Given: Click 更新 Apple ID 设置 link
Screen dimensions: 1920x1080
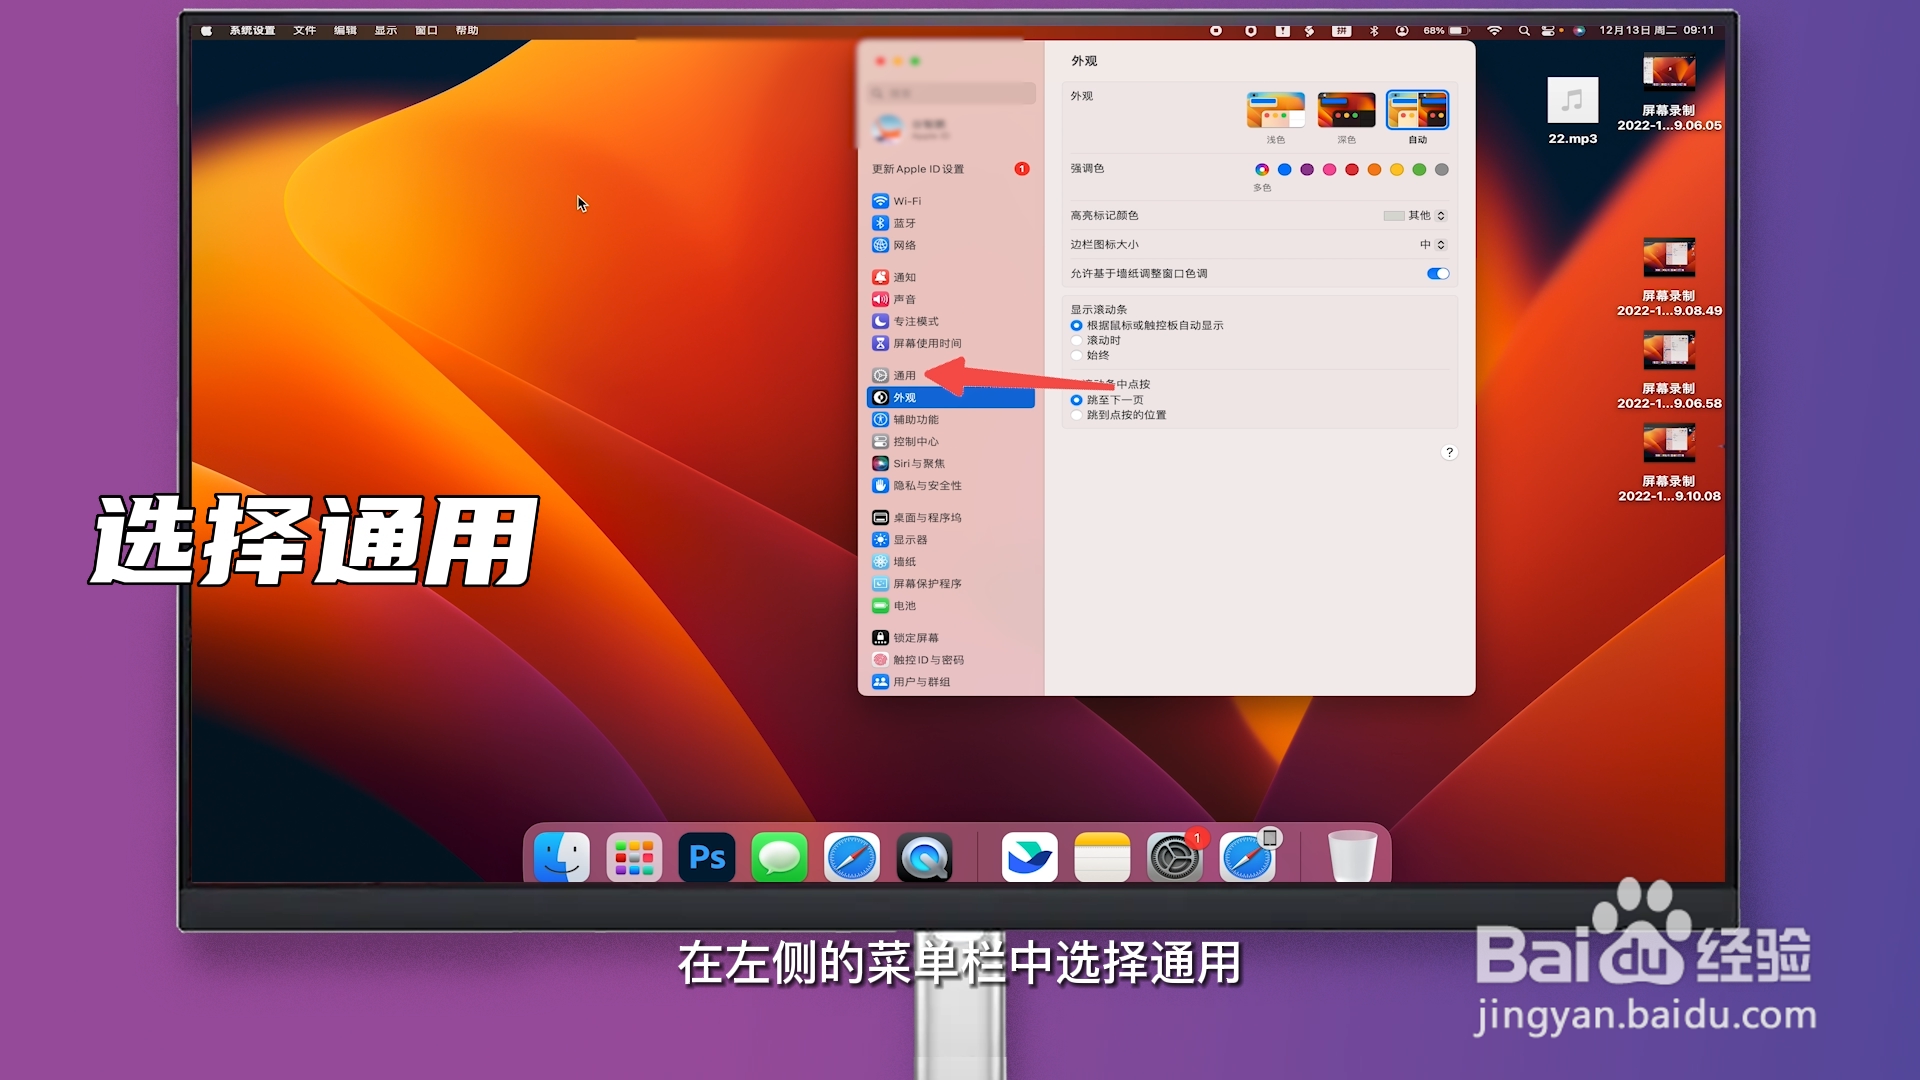Looking at the screenshot, I should (x=918, y=169).
